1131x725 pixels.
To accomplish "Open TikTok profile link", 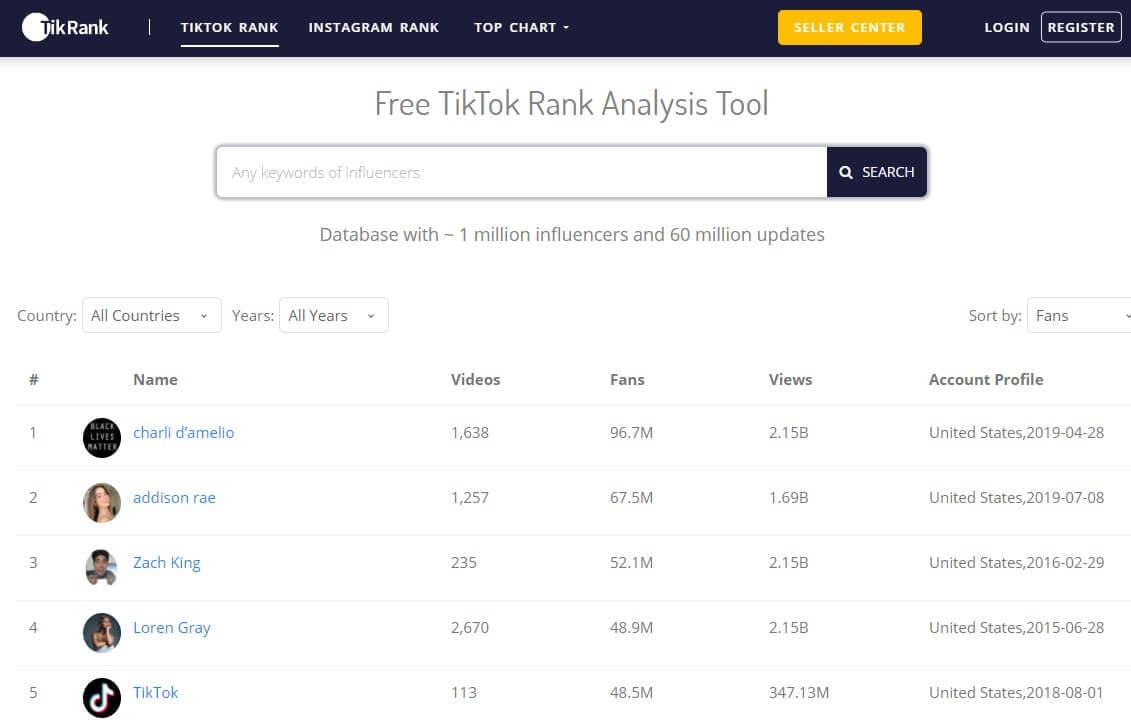I will [x=155, y=693].
